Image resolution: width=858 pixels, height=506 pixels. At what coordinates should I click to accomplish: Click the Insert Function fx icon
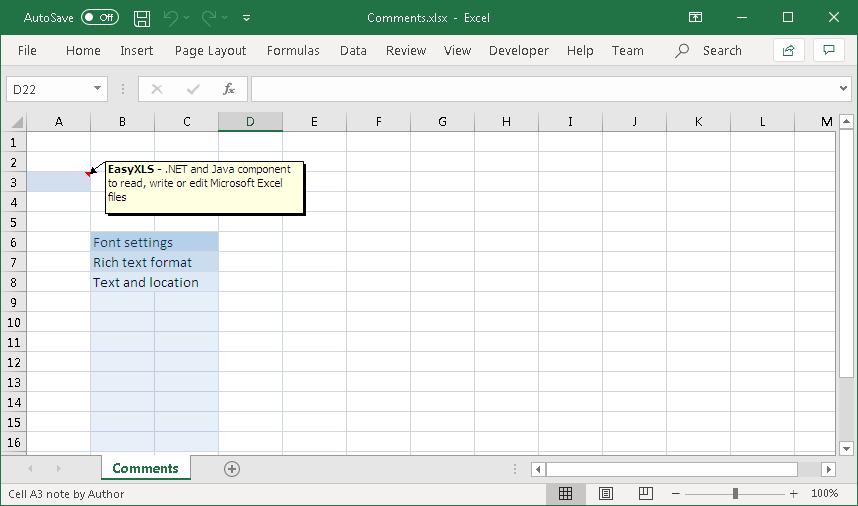pos(228,89)
